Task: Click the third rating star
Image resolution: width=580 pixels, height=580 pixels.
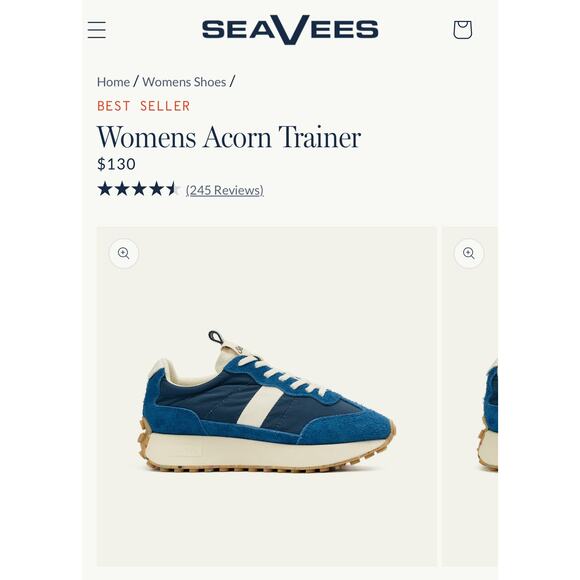Action: (x=139, y=189)
